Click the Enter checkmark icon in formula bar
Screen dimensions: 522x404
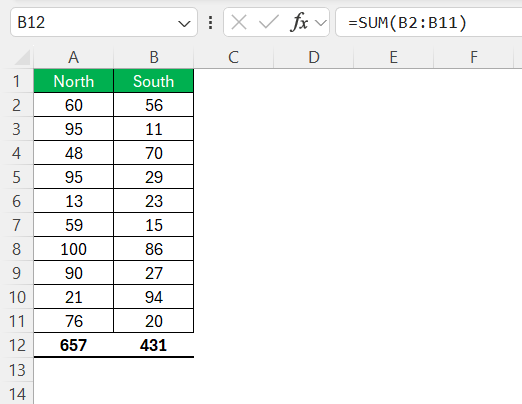click(269, 23)
